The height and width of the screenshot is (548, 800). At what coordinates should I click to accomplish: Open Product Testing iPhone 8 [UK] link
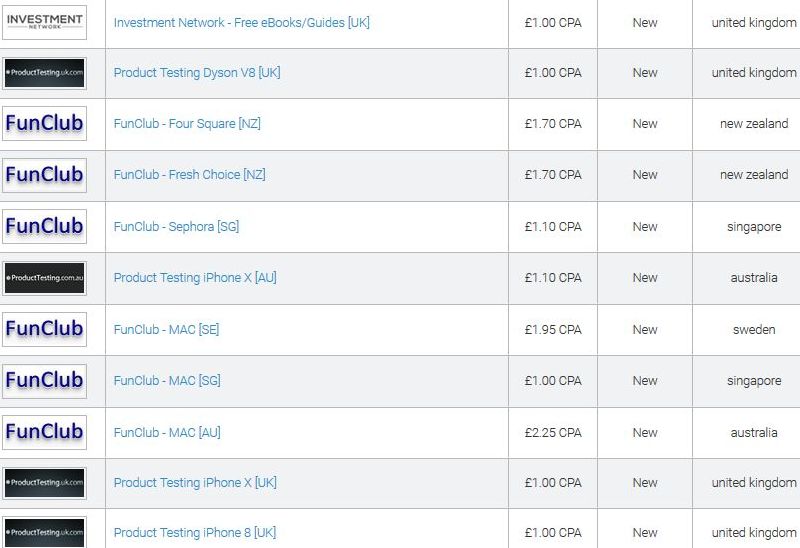click(195, 533)
